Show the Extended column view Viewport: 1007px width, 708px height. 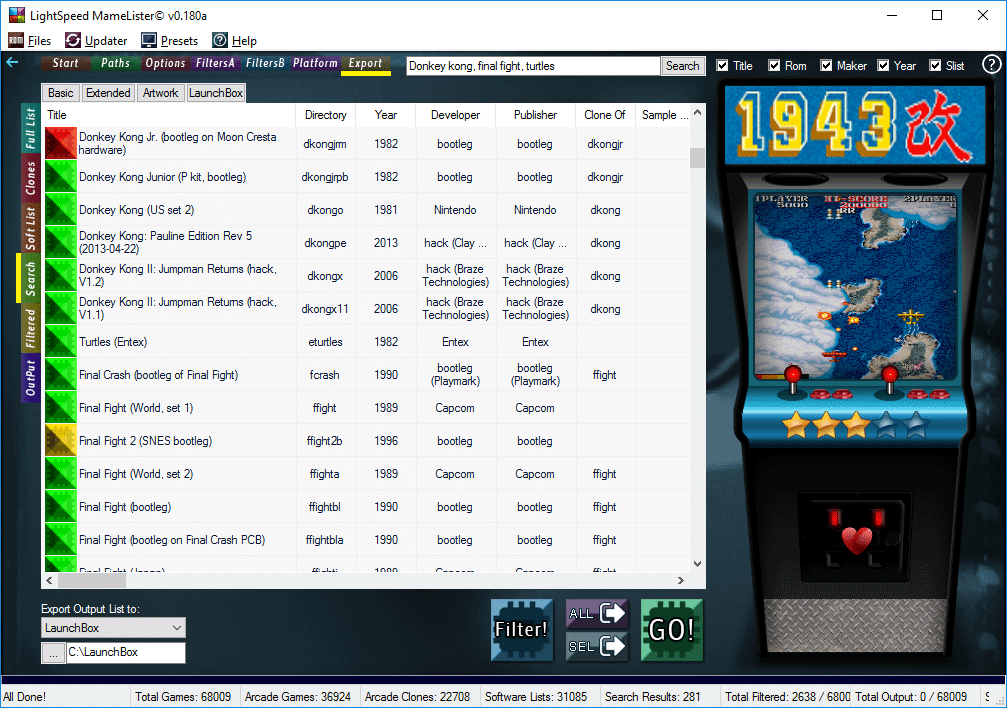pyautogui.click(x=108, y=93)
